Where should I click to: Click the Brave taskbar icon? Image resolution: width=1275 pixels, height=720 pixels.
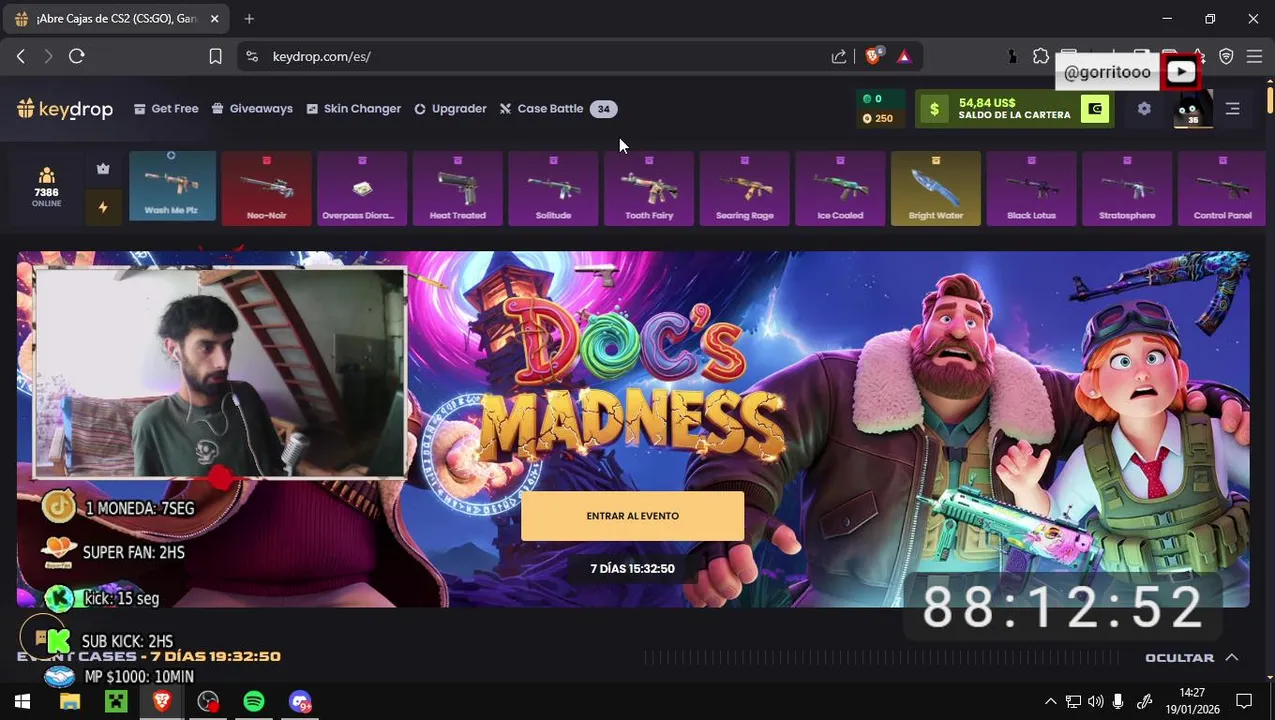pos(162,702)
